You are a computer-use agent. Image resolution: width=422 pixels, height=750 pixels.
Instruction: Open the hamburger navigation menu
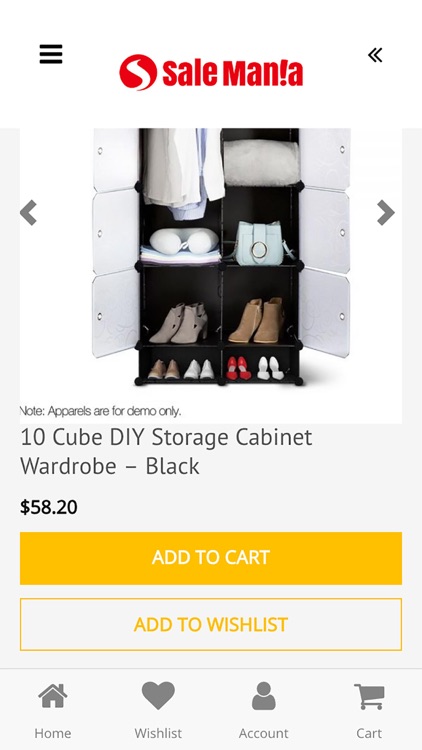tap(51, 54)
